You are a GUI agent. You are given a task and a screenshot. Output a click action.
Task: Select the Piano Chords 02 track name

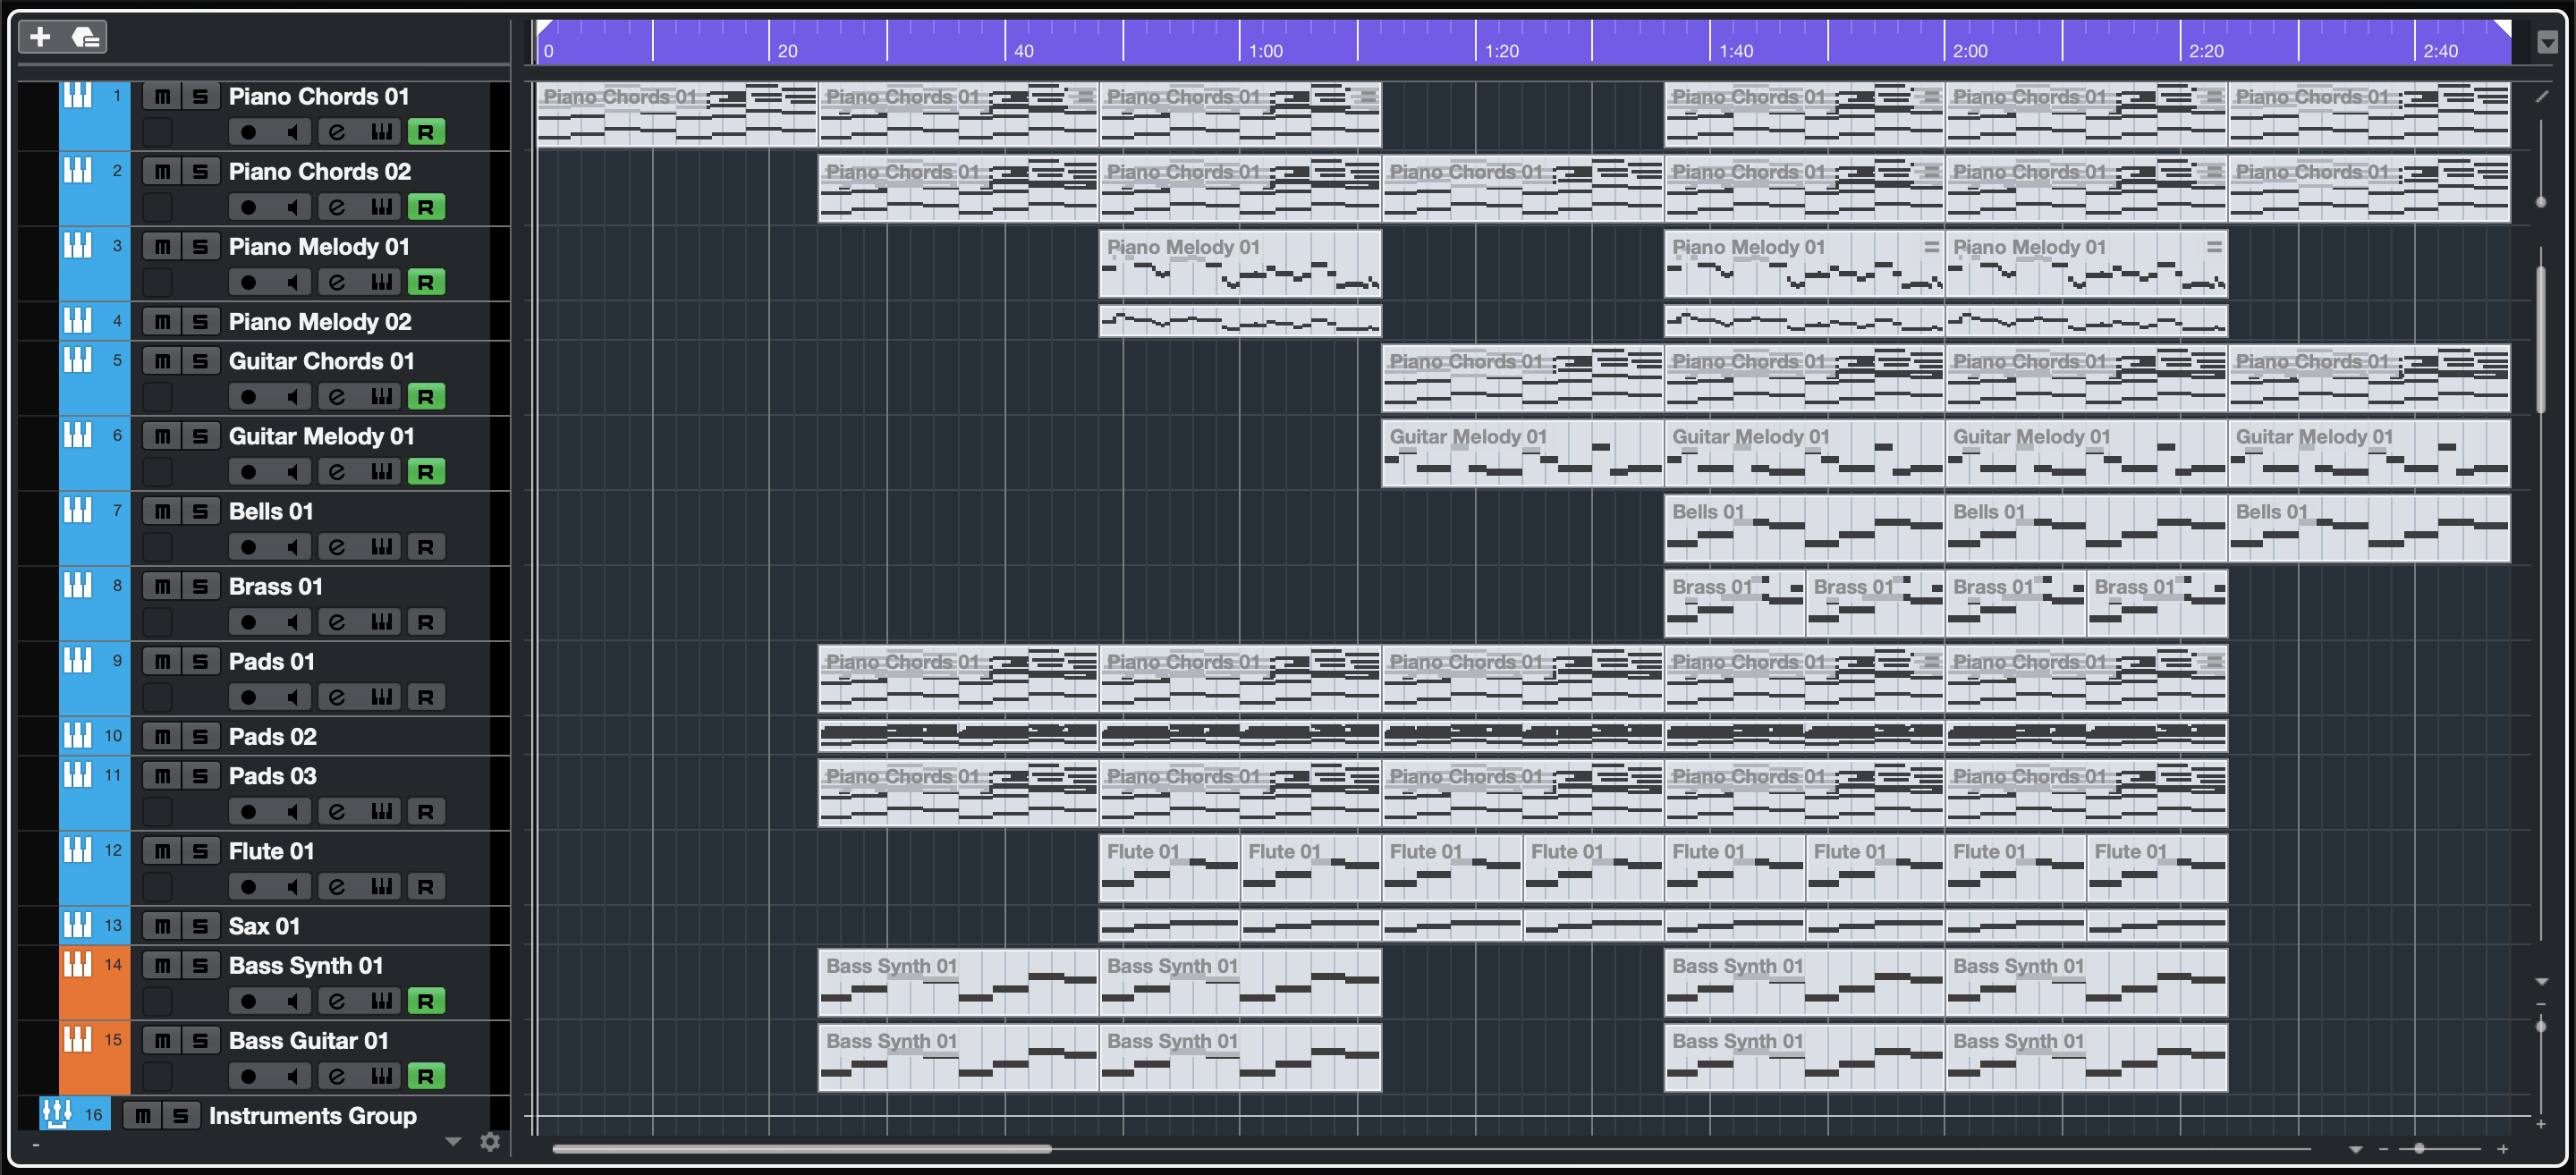point(320,171)
